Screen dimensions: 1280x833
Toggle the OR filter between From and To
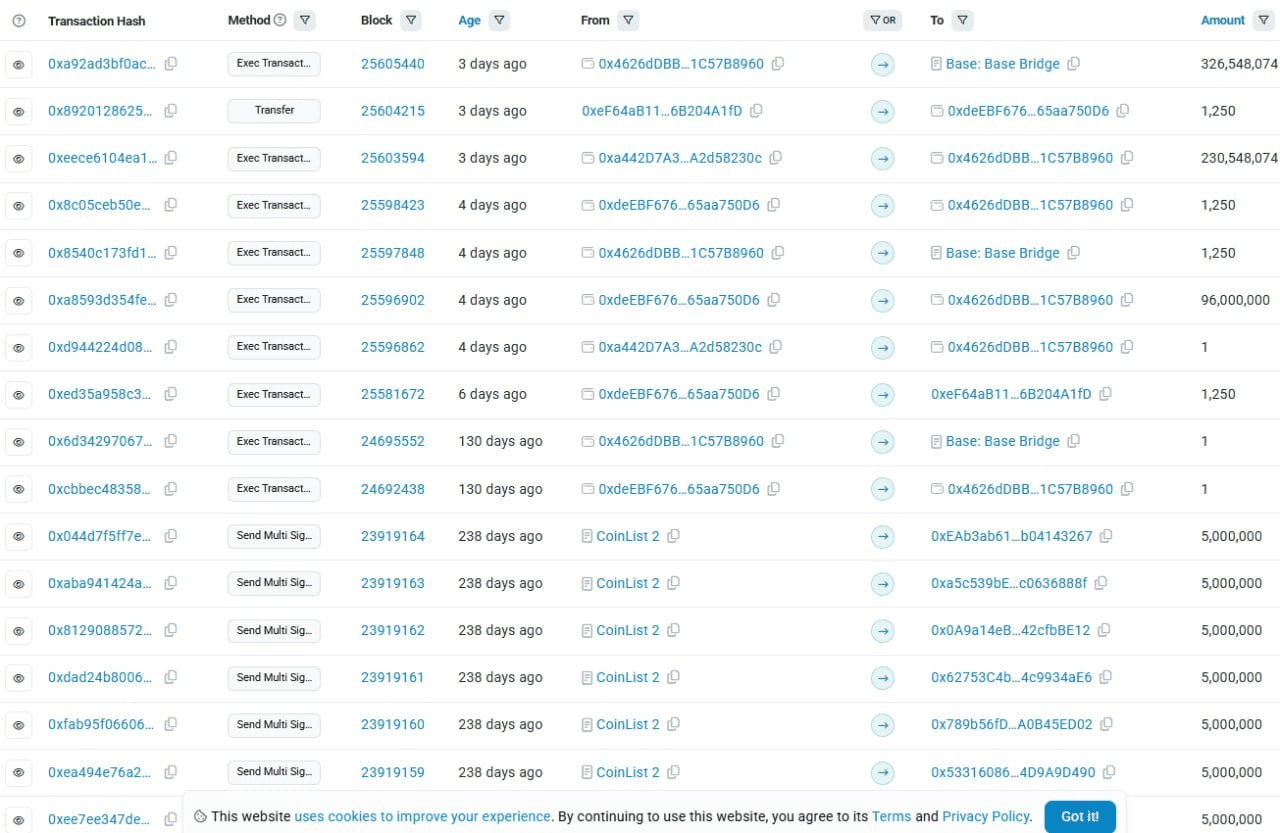pos(882,20)
